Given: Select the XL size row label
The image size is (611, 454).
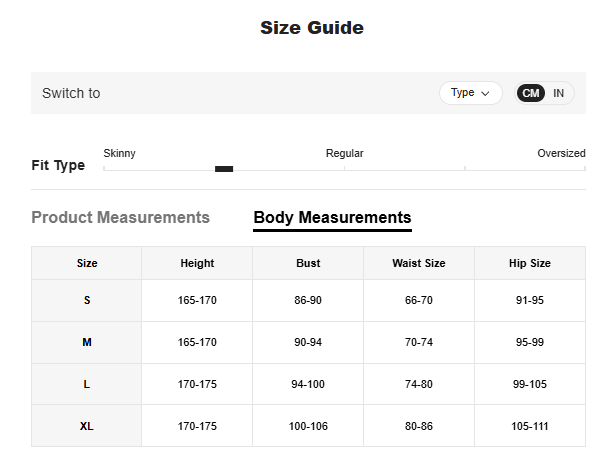Looking at the screenshot, I should 87,426.
